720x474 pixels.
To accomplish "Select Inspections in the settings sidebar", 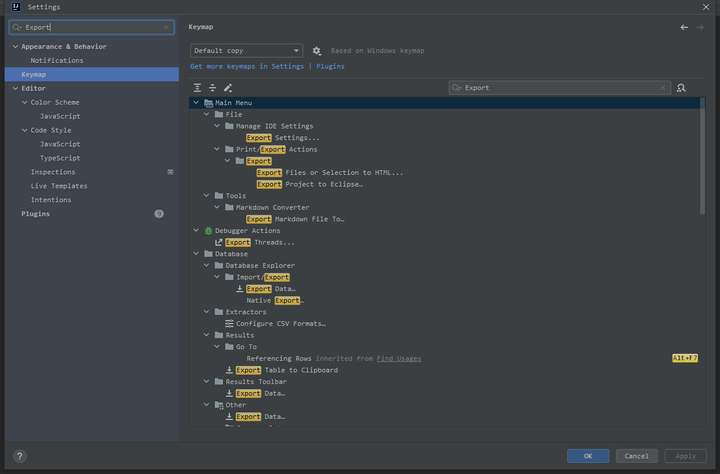I will 53,172.
